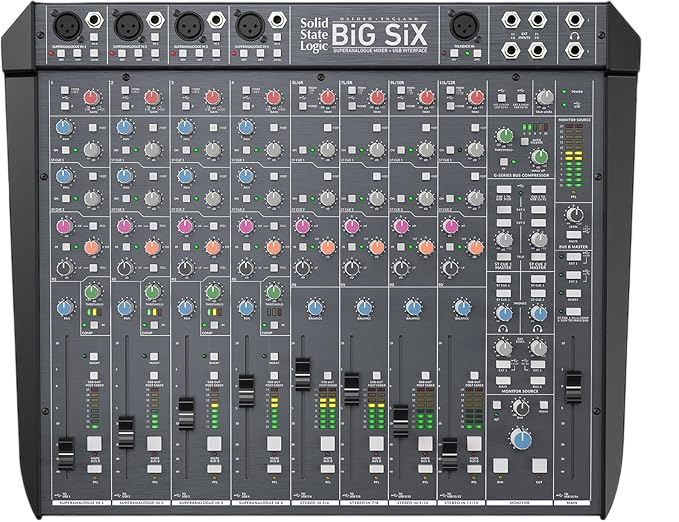Toggle the Alt monitor button
Screen dimensions: 679x522
pyautogui.click(x=497, y=405)
